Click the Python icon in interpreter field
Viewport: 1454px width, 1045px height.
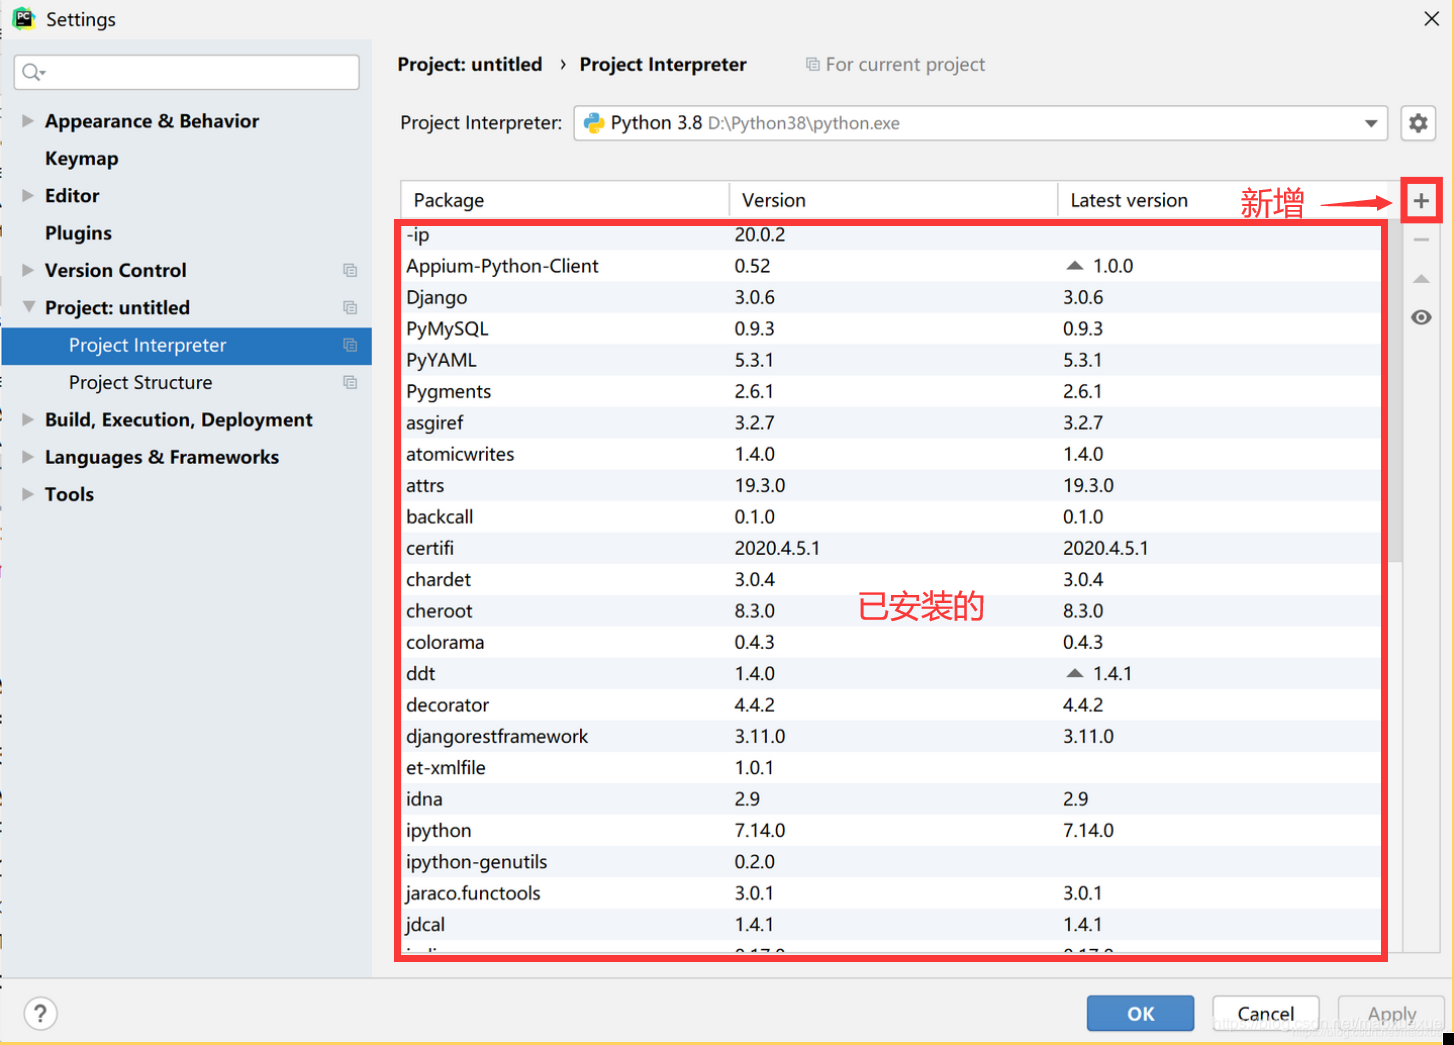[594, 123]
